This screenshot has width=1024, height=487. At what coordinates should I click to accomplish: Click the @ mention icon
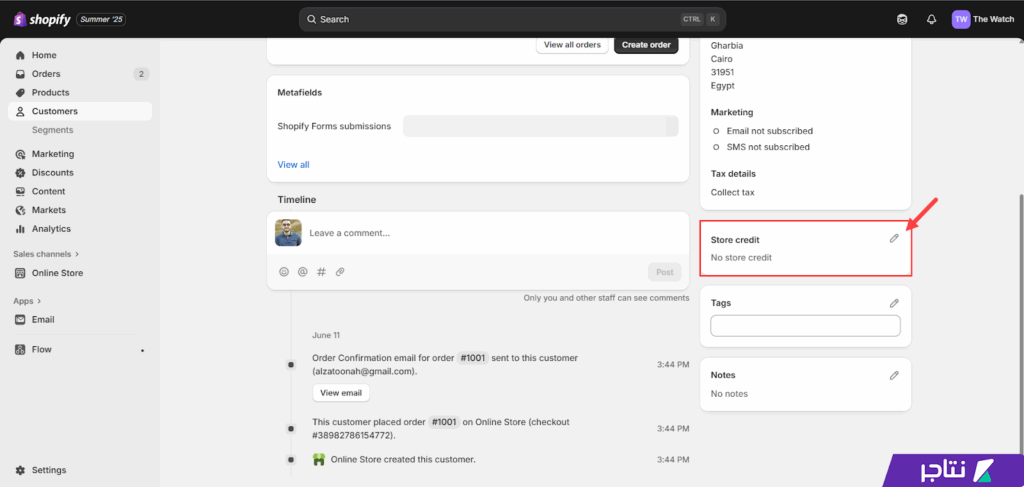coord(302,272)
